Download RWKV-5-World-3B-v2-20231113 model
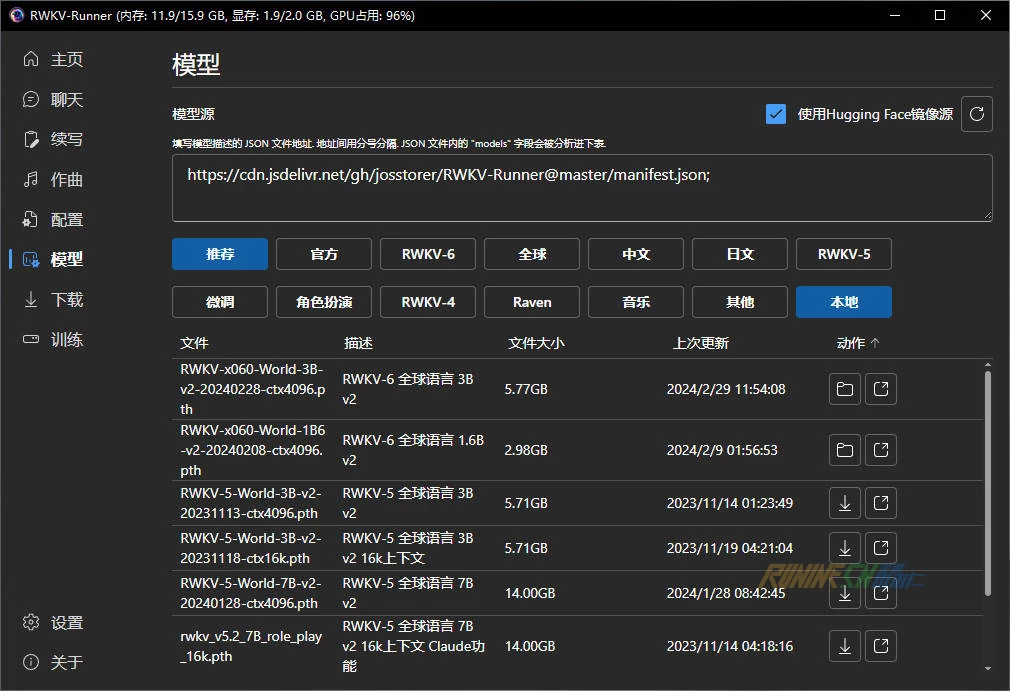The image size is (1010, 691). click(845, 503)
